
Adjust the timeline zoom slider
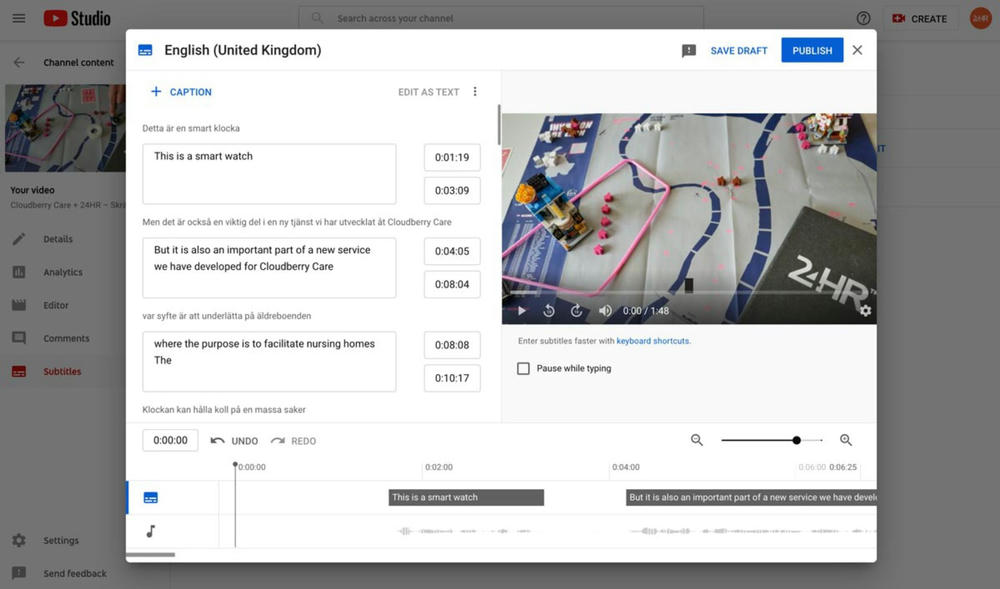[796, 440]
